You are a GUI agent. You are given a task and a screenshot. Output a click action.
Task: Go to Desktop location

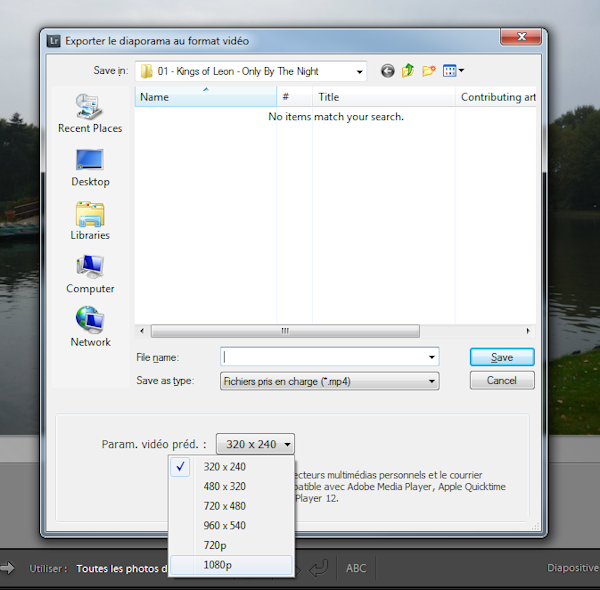click(x=90, y=167)
